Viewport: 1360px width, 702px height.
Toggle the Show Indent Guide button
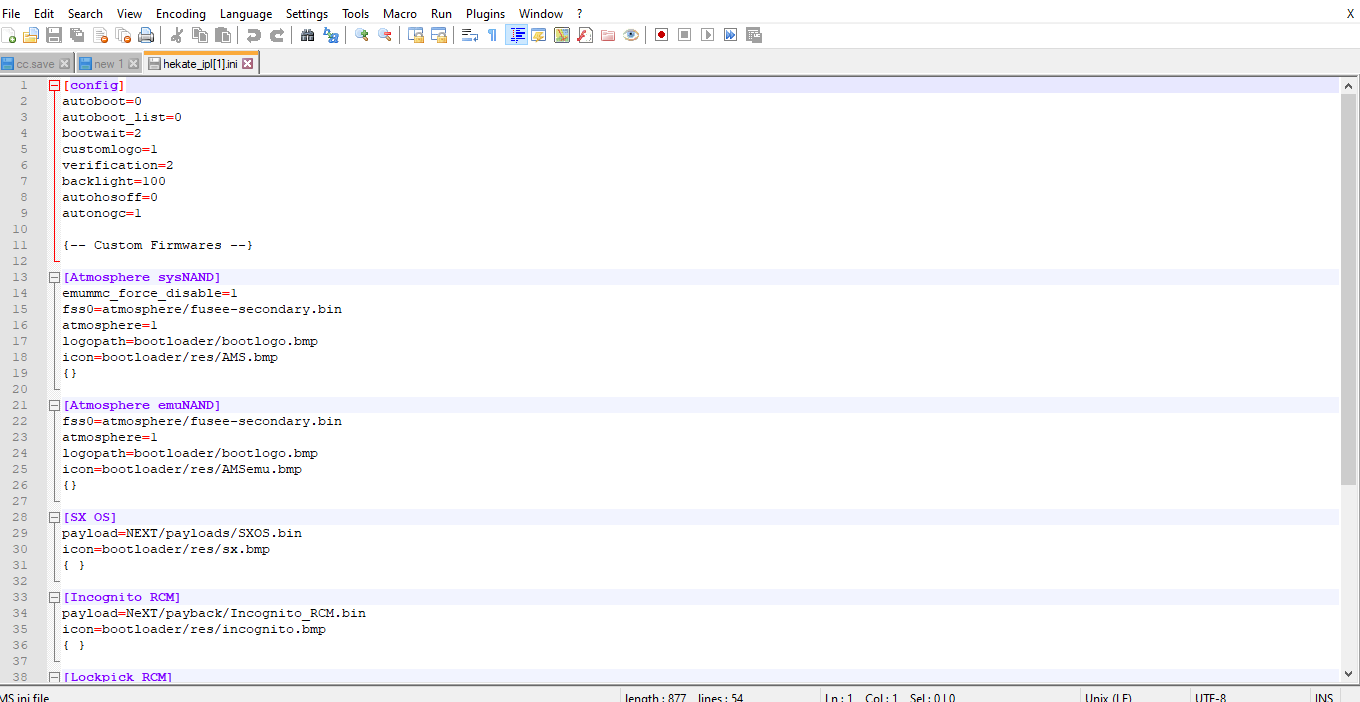(517, 35)
